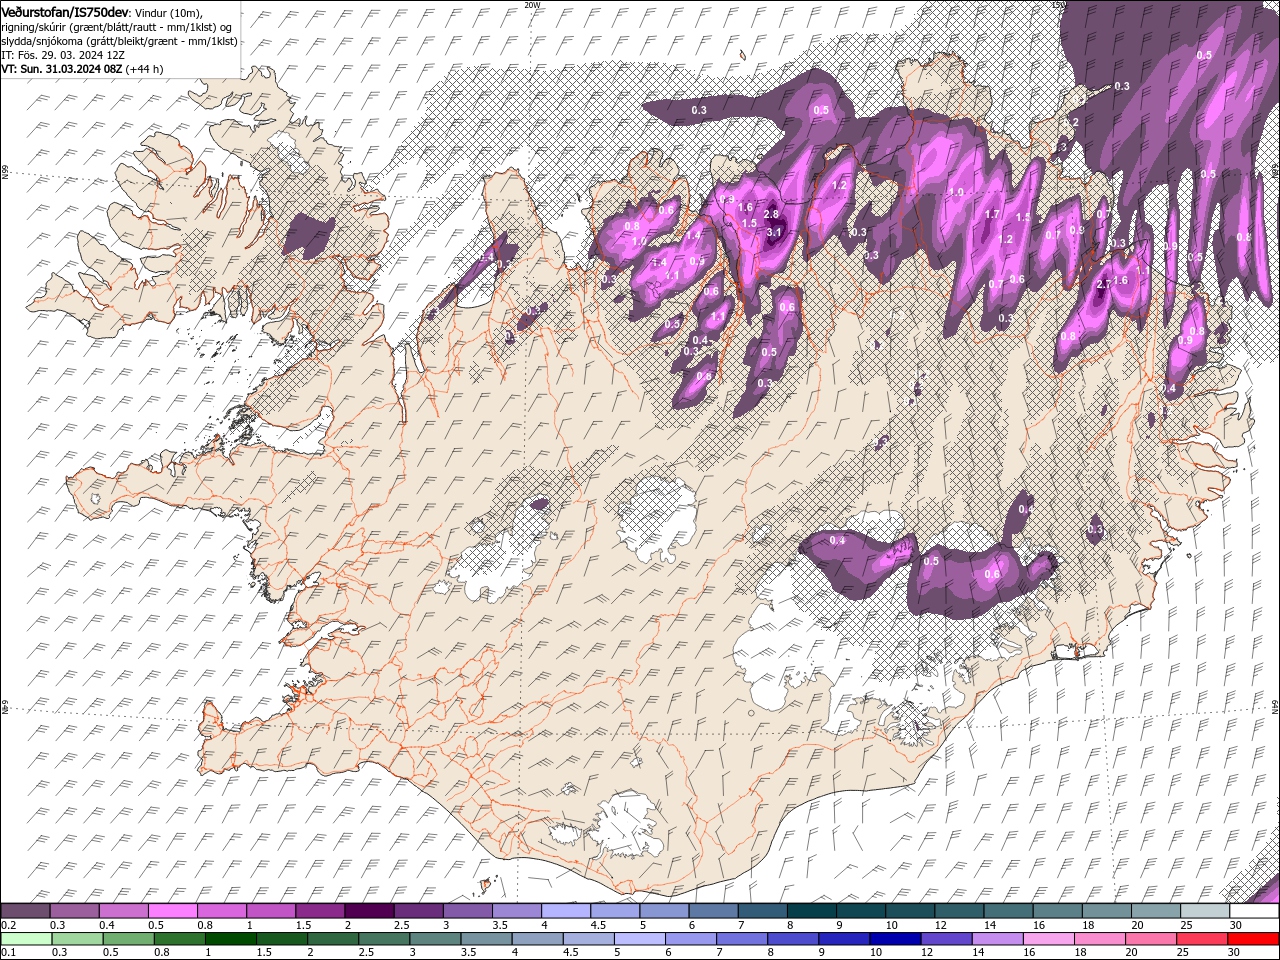Screen dimensions: 1280x960
Task: Click the light green 0.3–0.5 rain legend swatch
Action: click(x=77, y=939)
